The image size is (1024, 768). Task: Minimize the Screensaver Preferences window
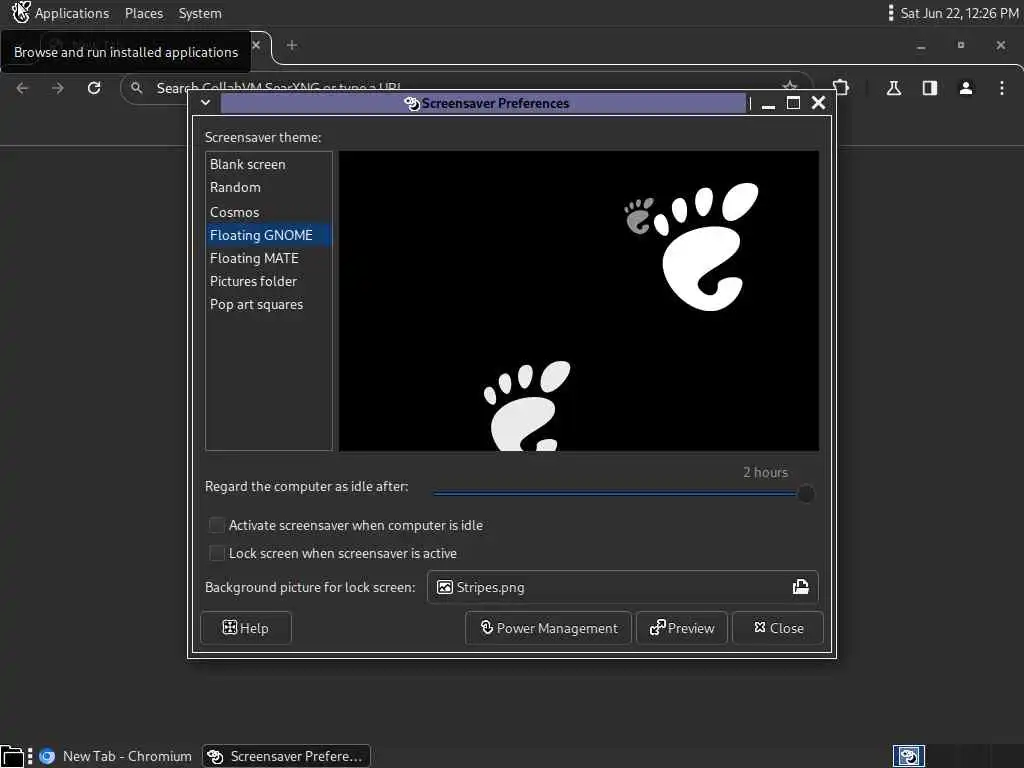tap(768, 103)
